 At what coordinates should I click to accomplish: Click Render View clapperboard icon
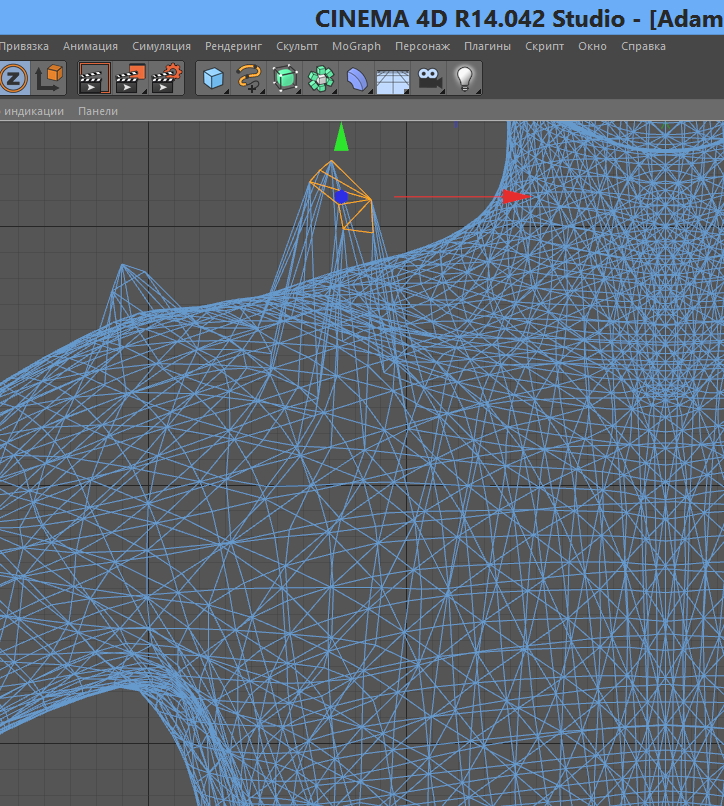tap(94, 78)
